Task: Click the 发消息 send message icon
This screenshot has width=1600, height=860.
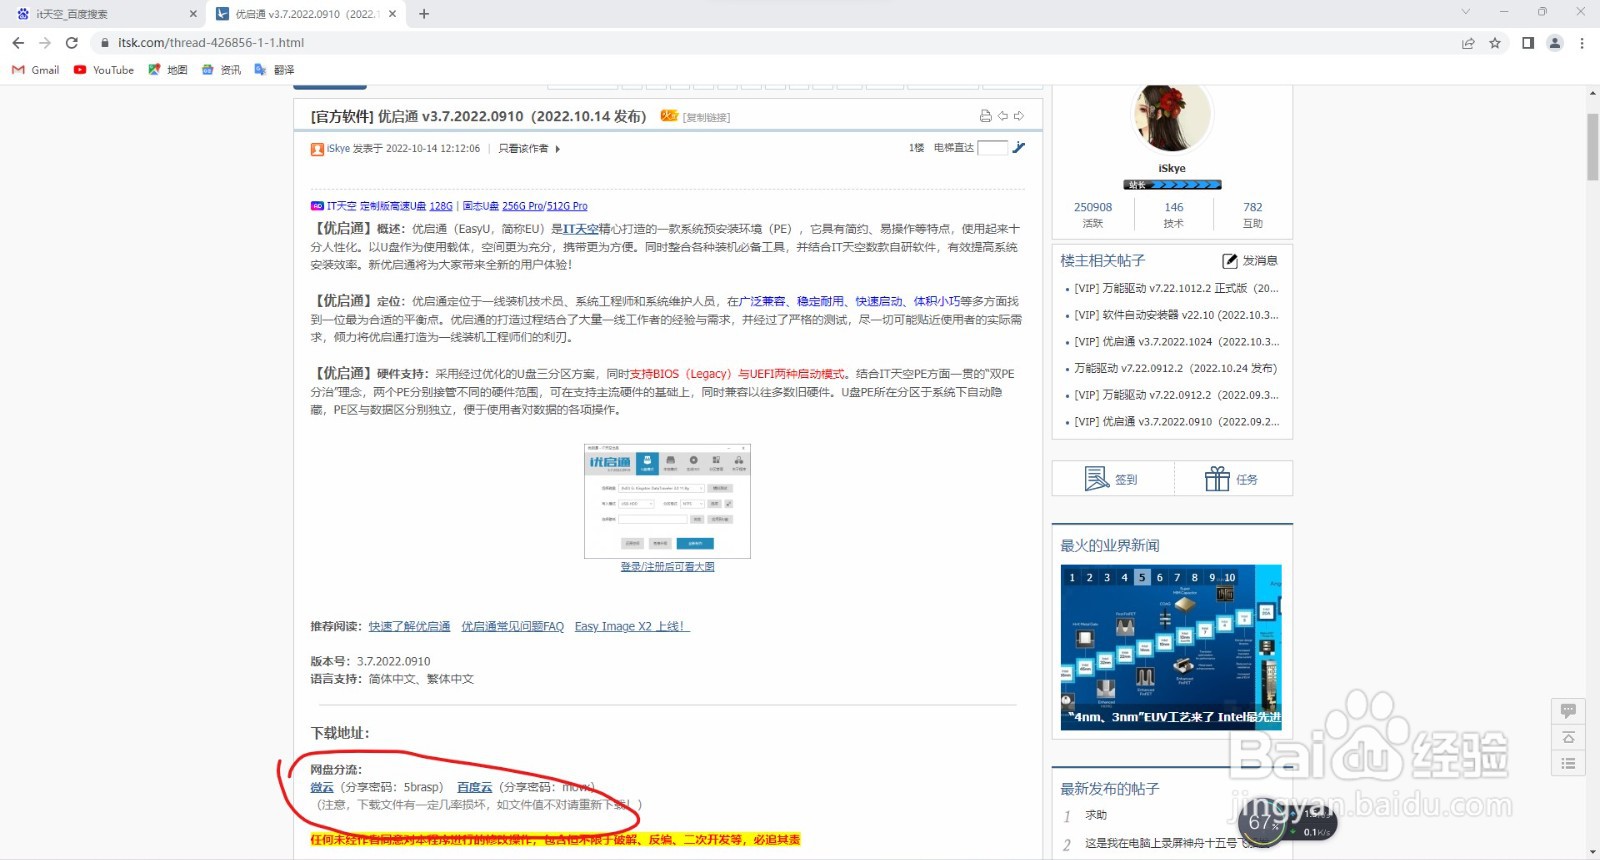Action: [1230, 261]
